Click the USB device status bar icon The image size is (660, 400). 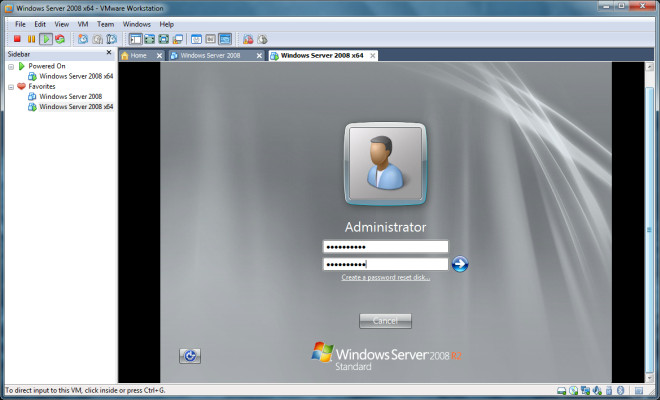pyautogui.click(x=609, y=391)
